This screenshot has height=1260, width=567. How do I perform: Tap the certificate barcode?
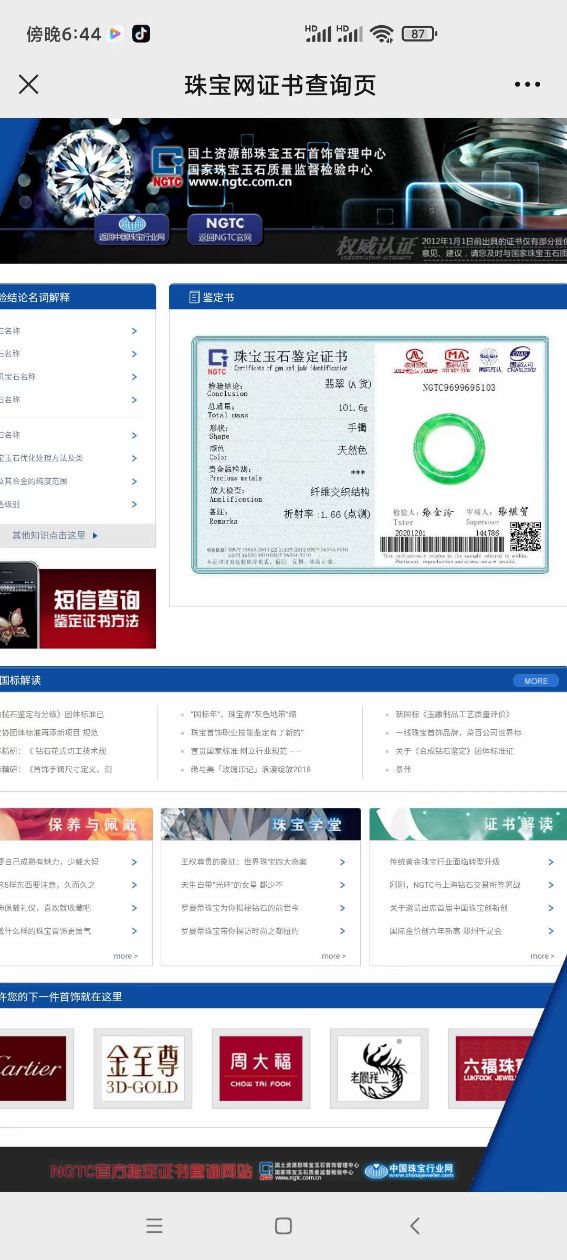point(441,544)
